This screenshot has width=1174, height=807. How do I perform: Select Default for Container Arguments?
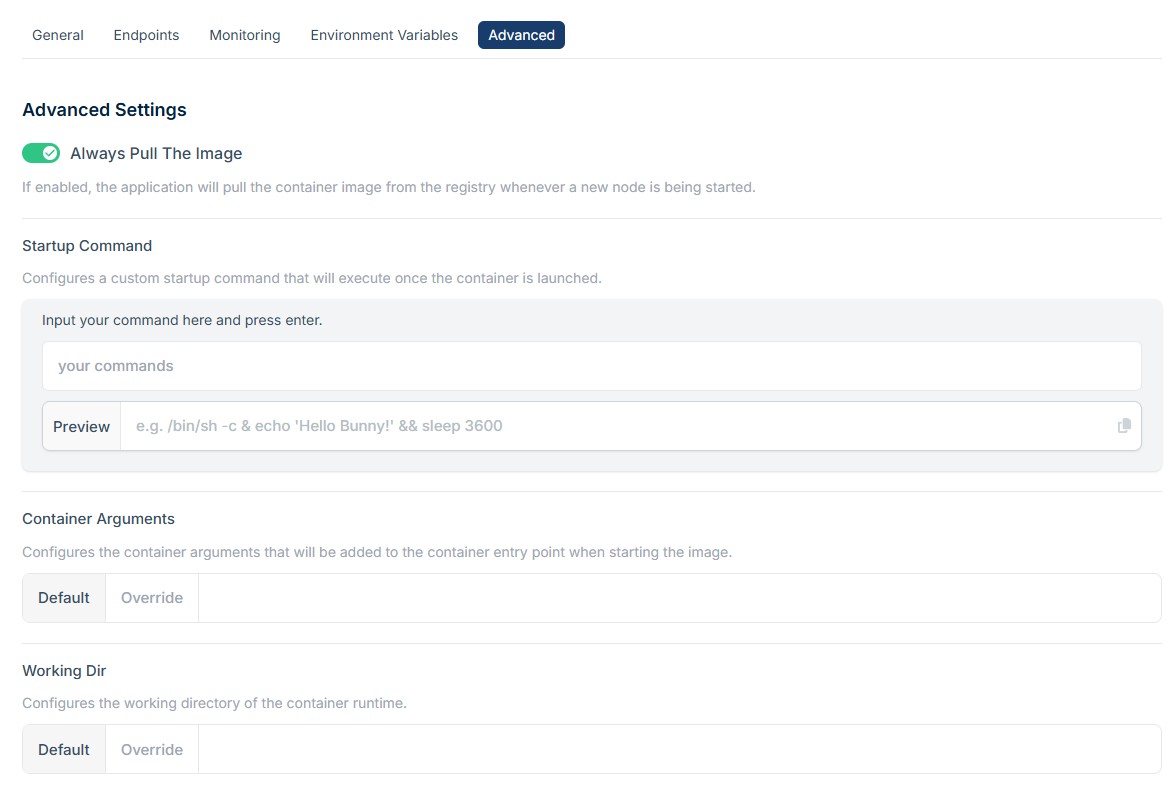click(x=64, y=598)
